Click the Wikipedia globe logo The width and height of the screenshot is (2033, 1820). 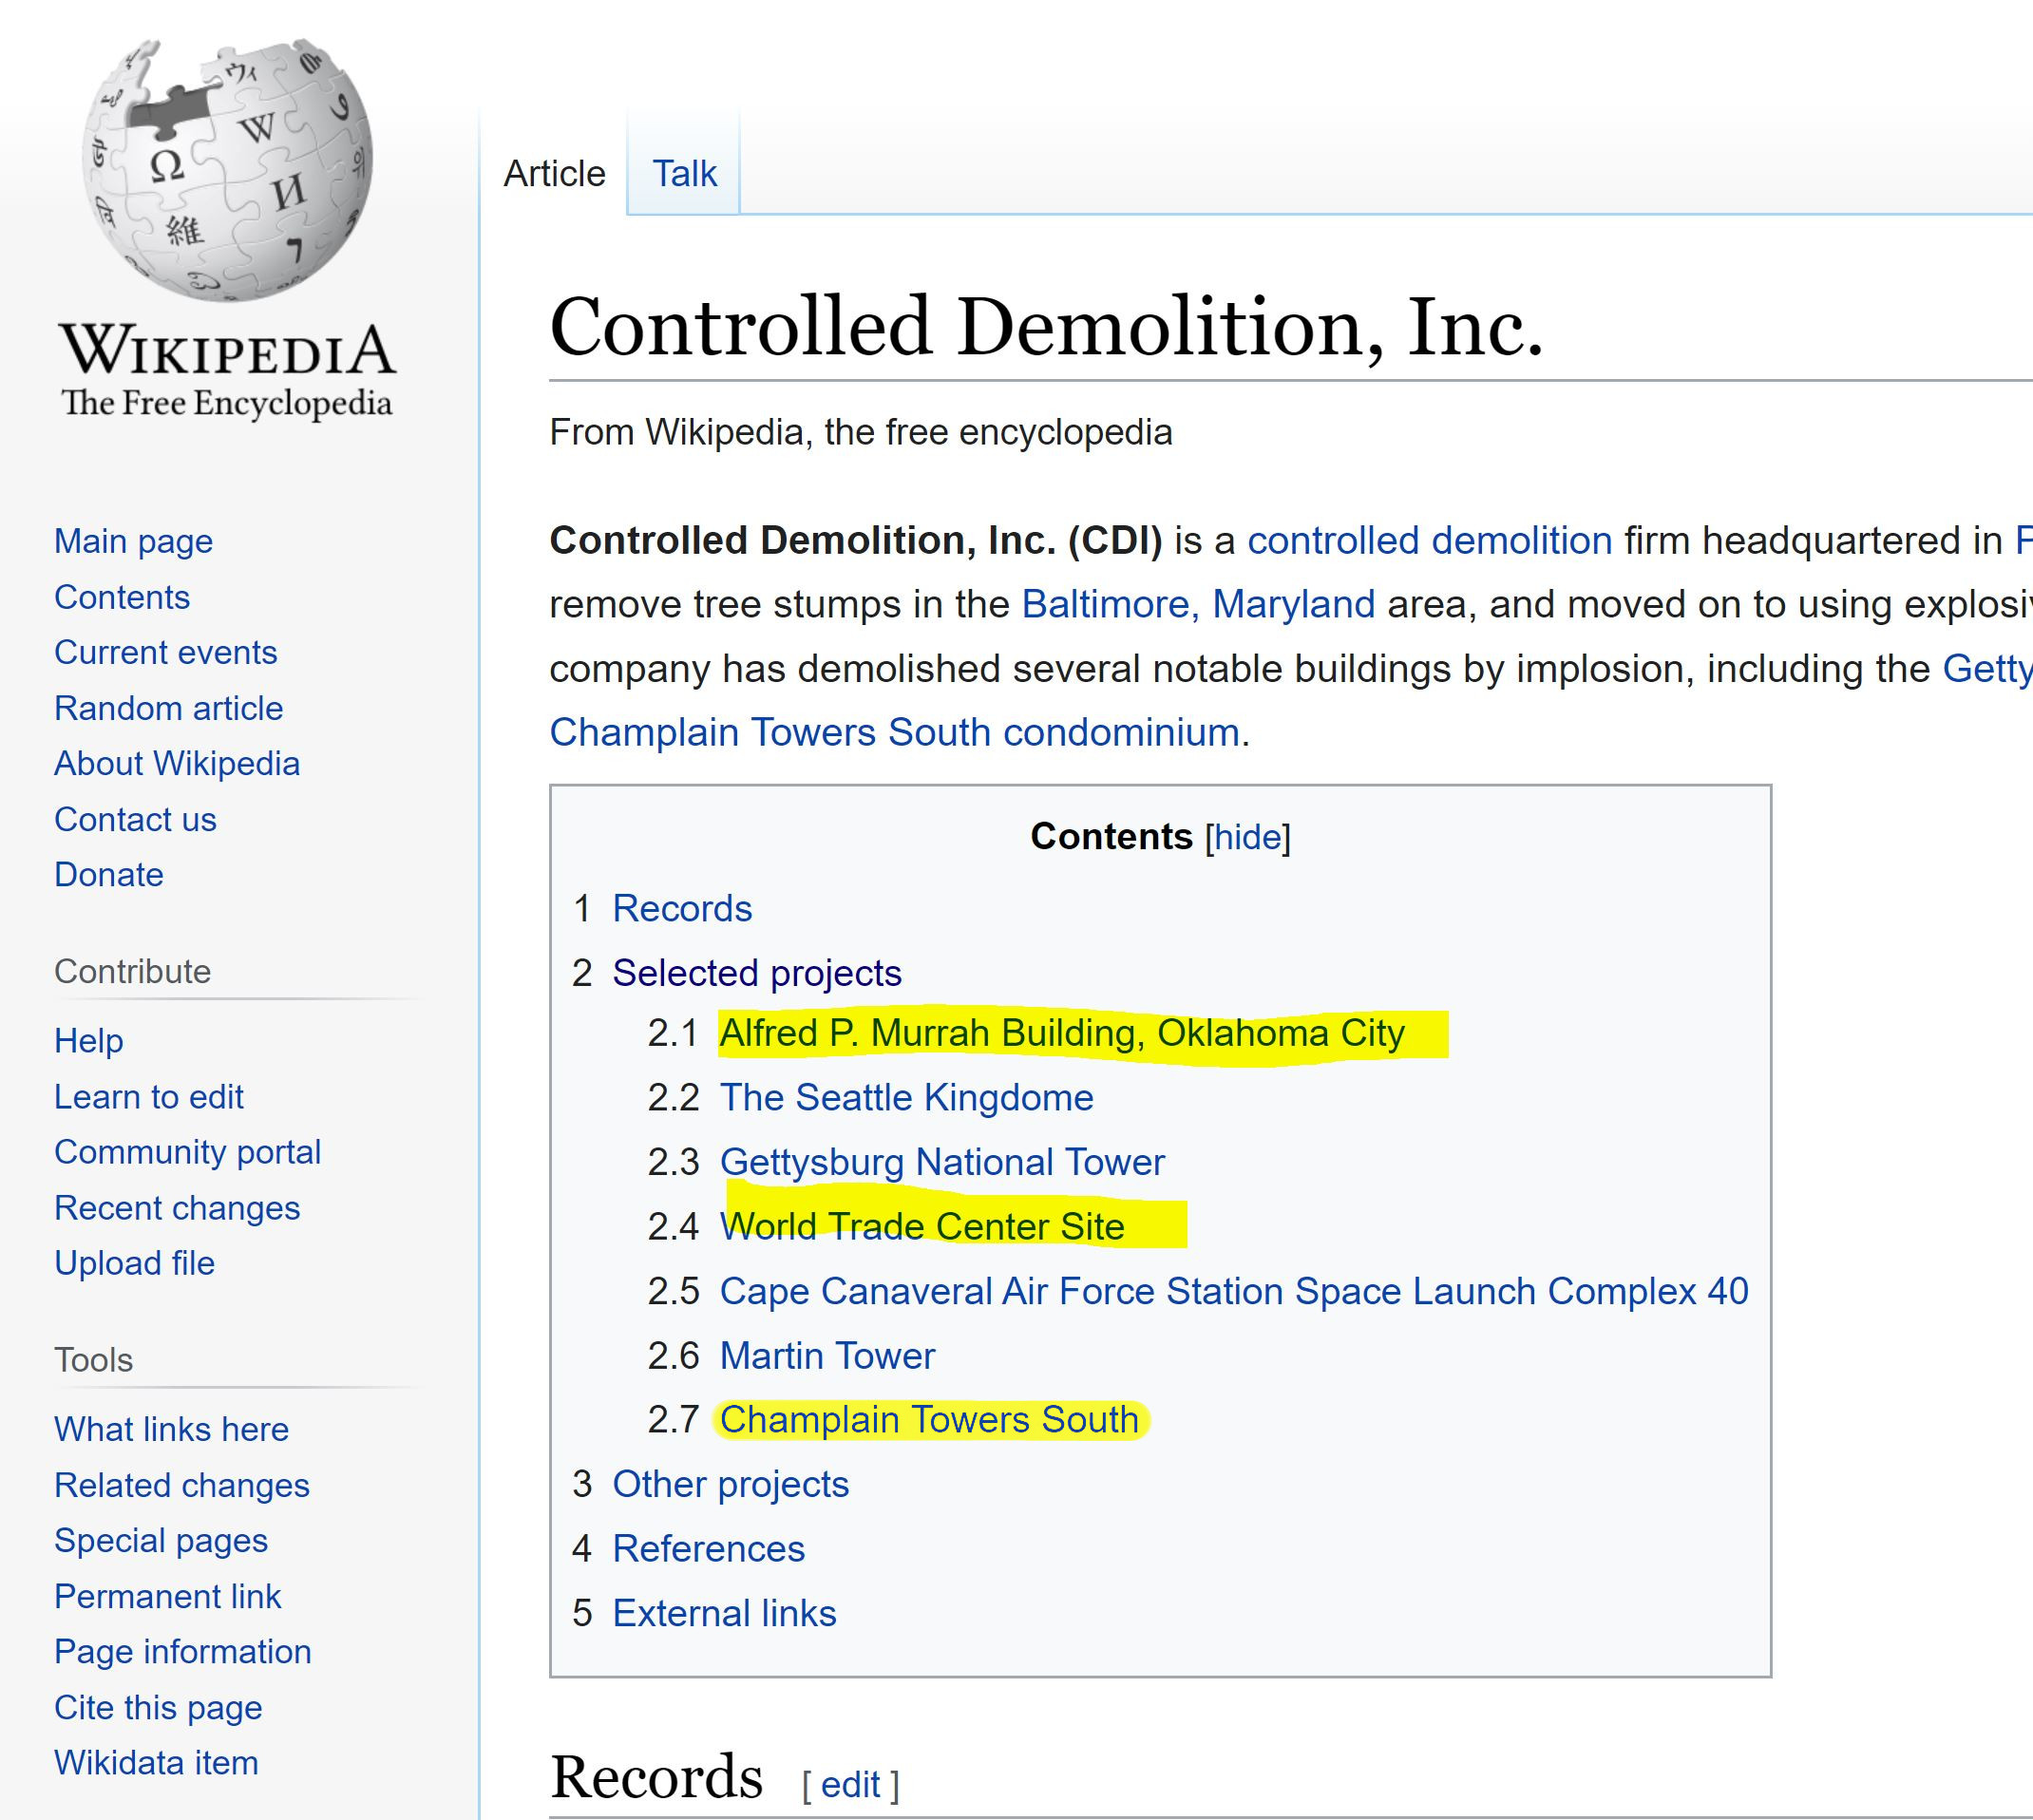227,170
